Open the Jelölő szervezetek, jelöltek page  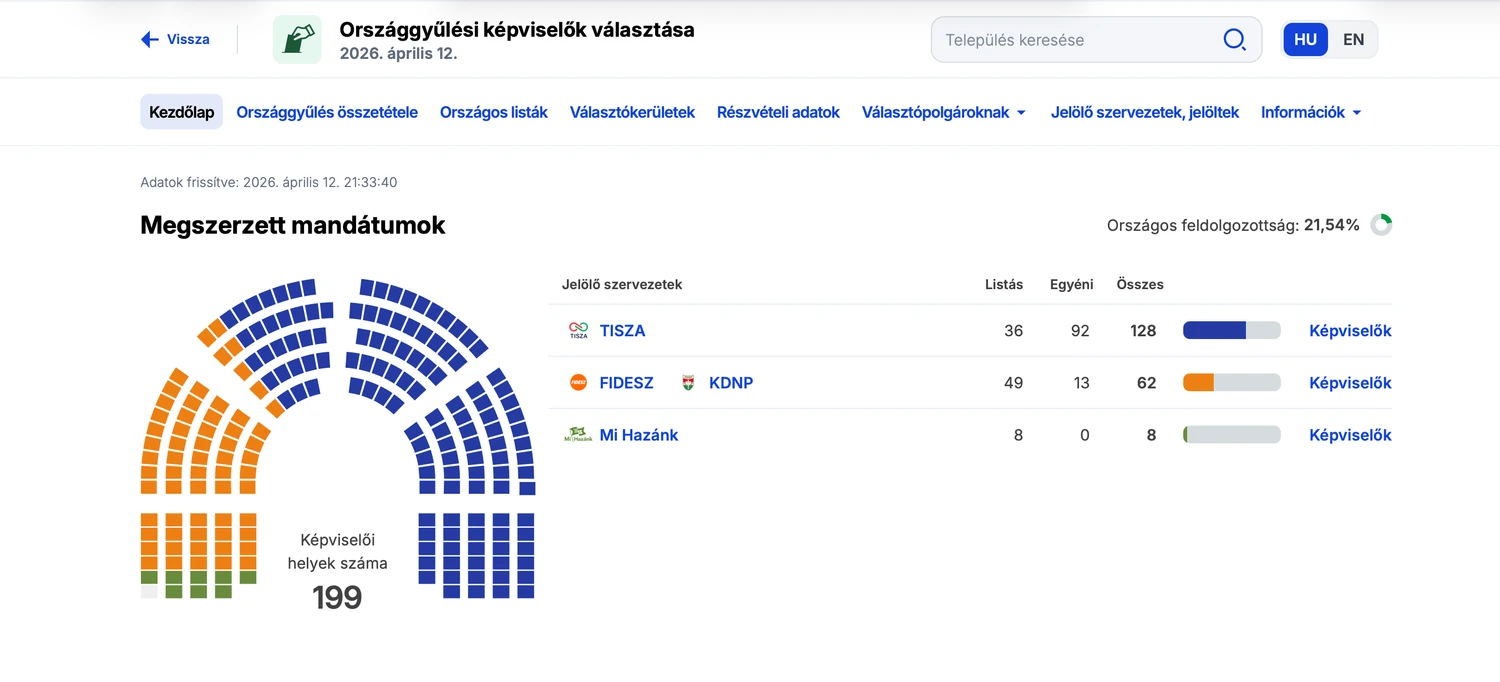pos(1144,113)
